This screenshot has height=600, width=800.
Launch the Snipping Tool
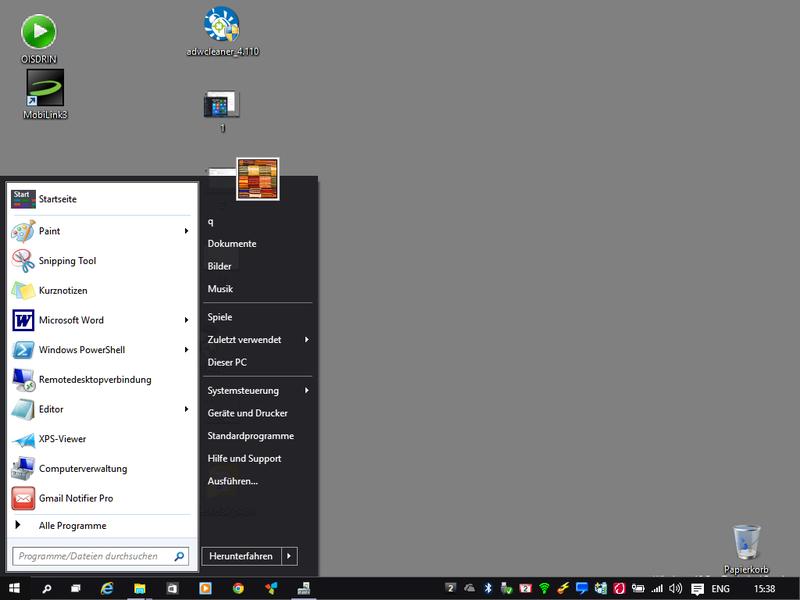tap(100, 261)
